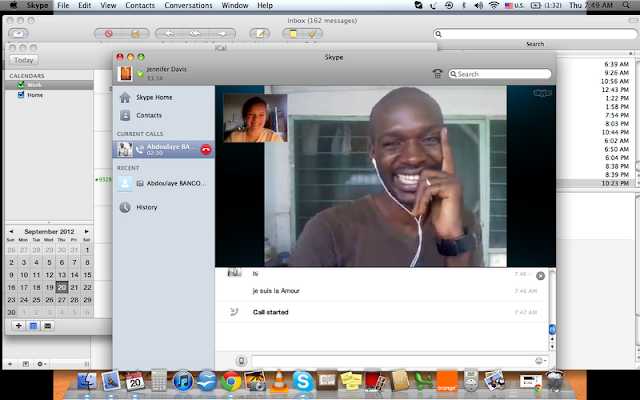Click the Junk button in Mail toolbar
This screenshot has width=640, height=400.
click(x=136, y=33)
